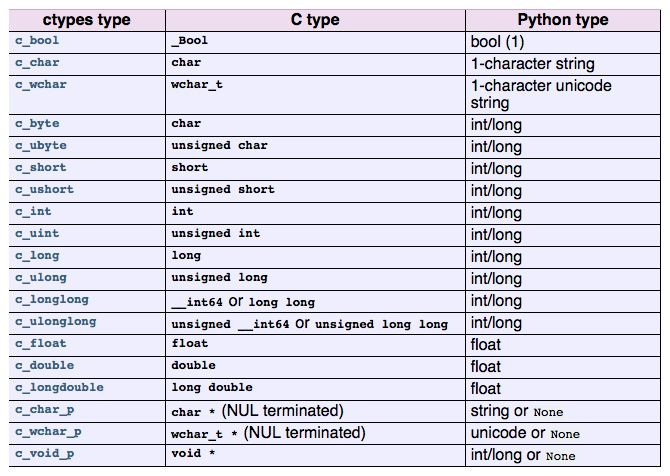Click the c_longlong link
670x476 pixels.
(x=52, y=300)
